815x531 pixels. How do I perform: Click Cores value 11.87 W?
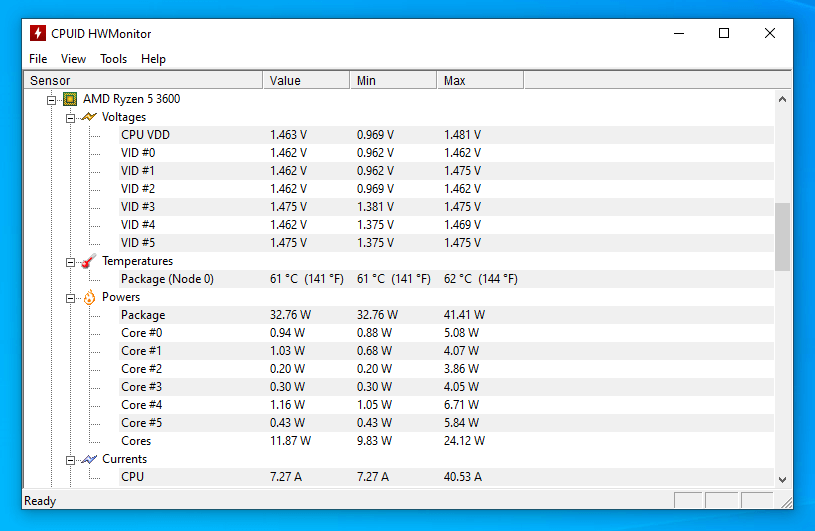(290, 441)
